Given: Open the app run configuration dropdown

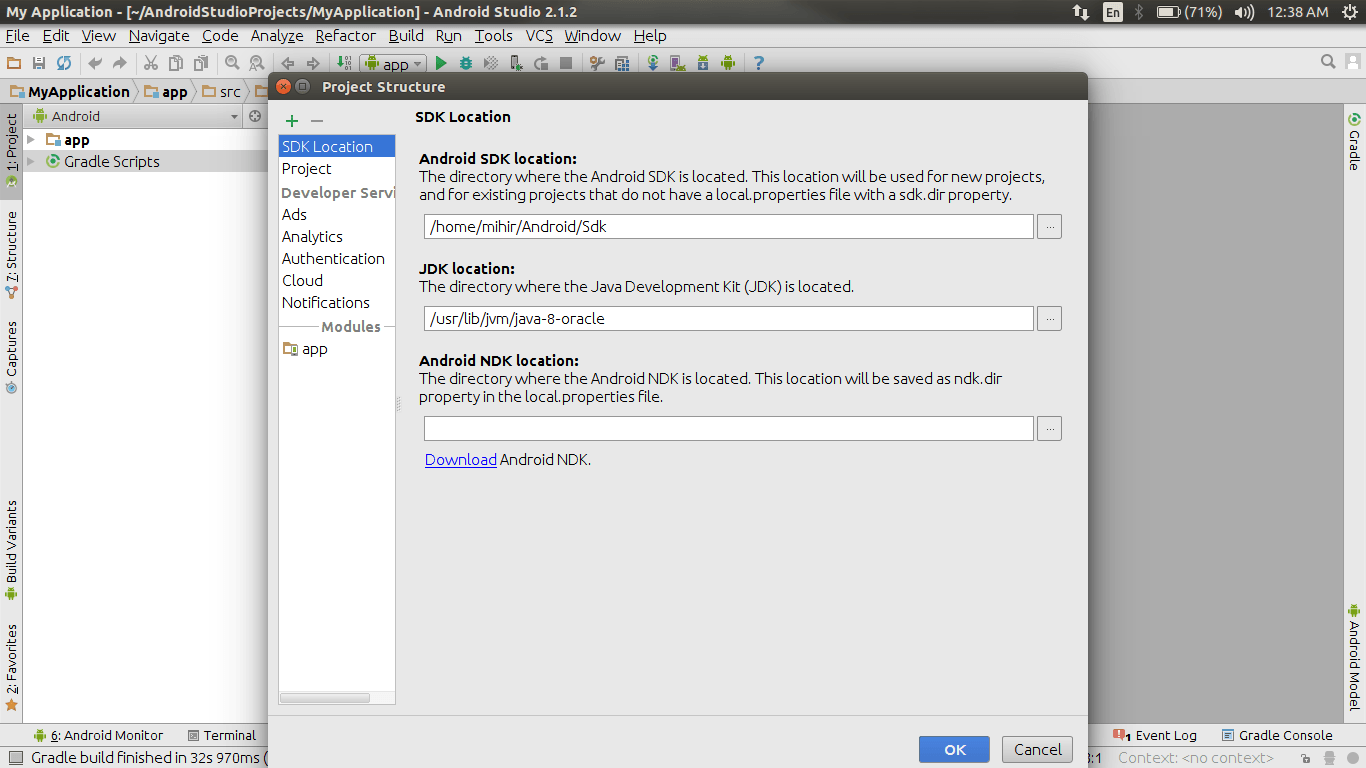Looking at the screenshot, I should point(393,63).
